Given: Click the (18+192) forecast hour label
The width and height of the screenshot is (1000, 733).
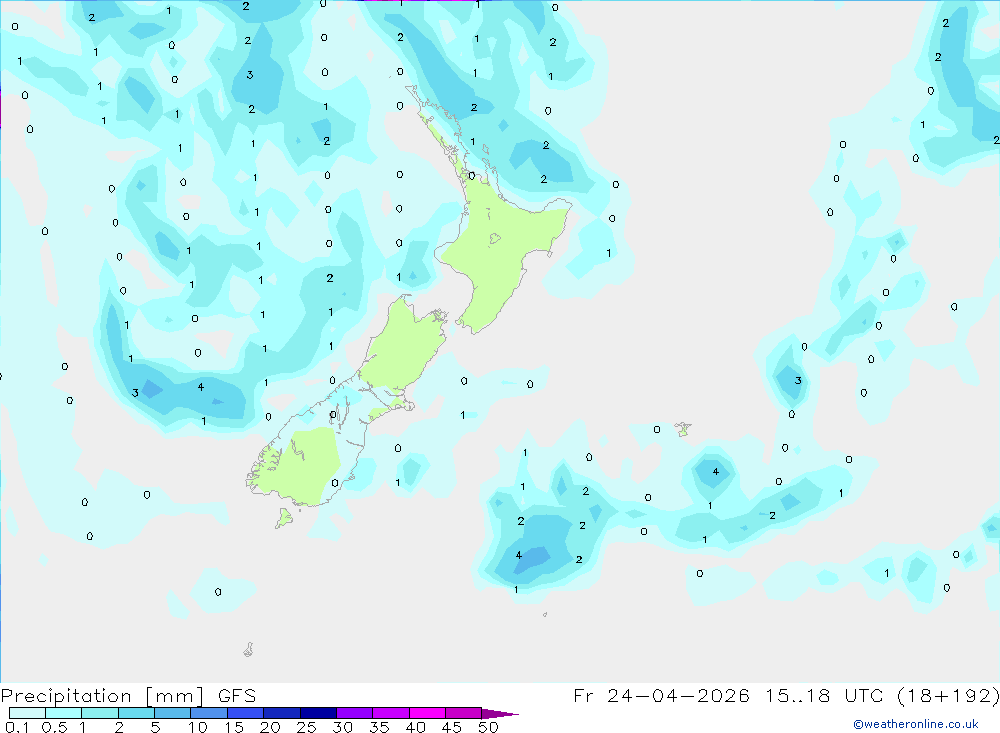Looking at the screenshot, I should (948, 695).
